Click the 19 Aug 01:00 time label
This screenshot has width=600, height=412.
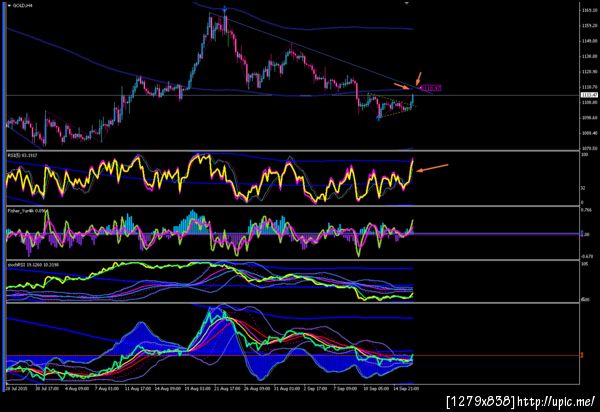tap(197, 389)
